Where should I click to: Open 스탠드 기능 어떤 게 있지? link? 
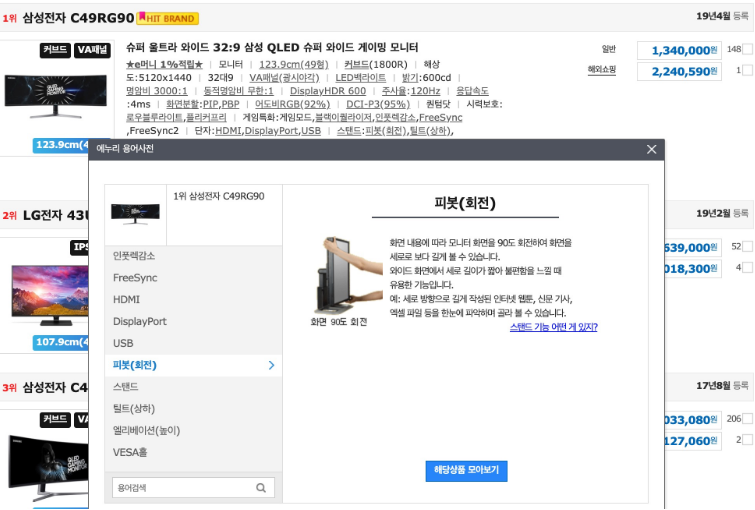[x=554, y=327]
